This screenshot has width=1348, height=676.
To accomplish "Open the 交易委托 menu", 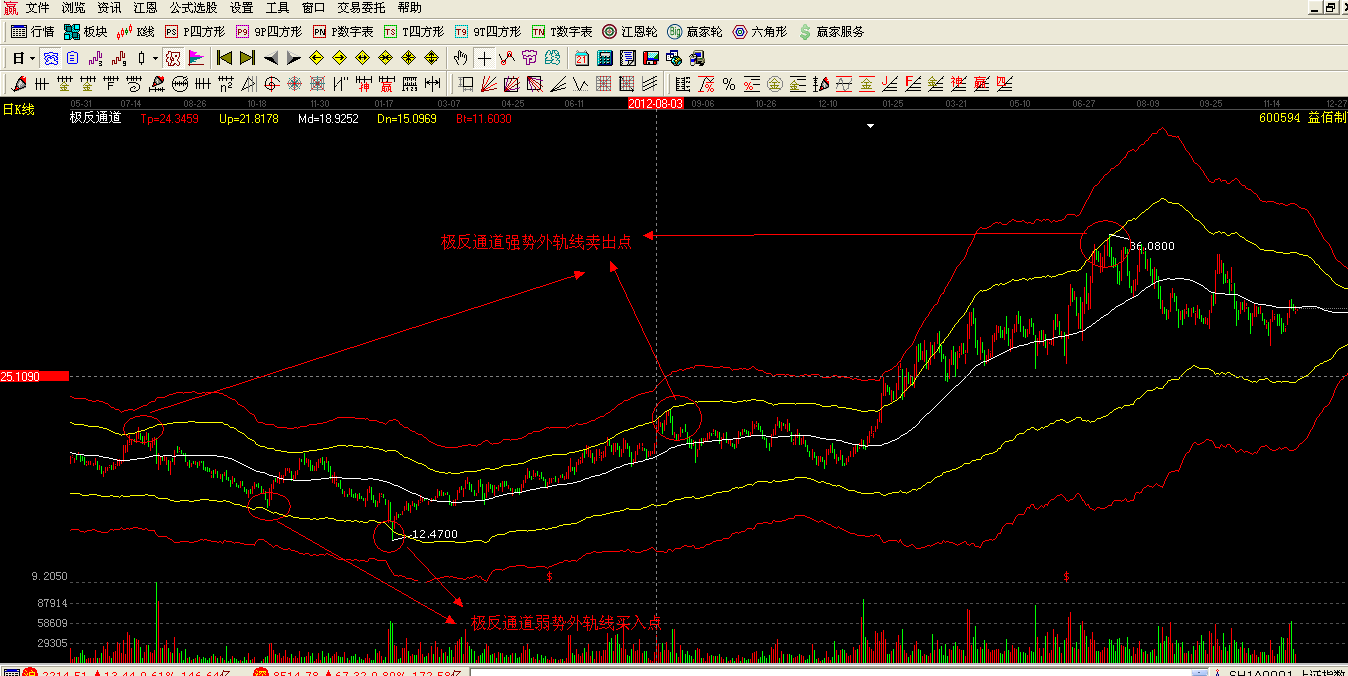I will click(361, 8).
